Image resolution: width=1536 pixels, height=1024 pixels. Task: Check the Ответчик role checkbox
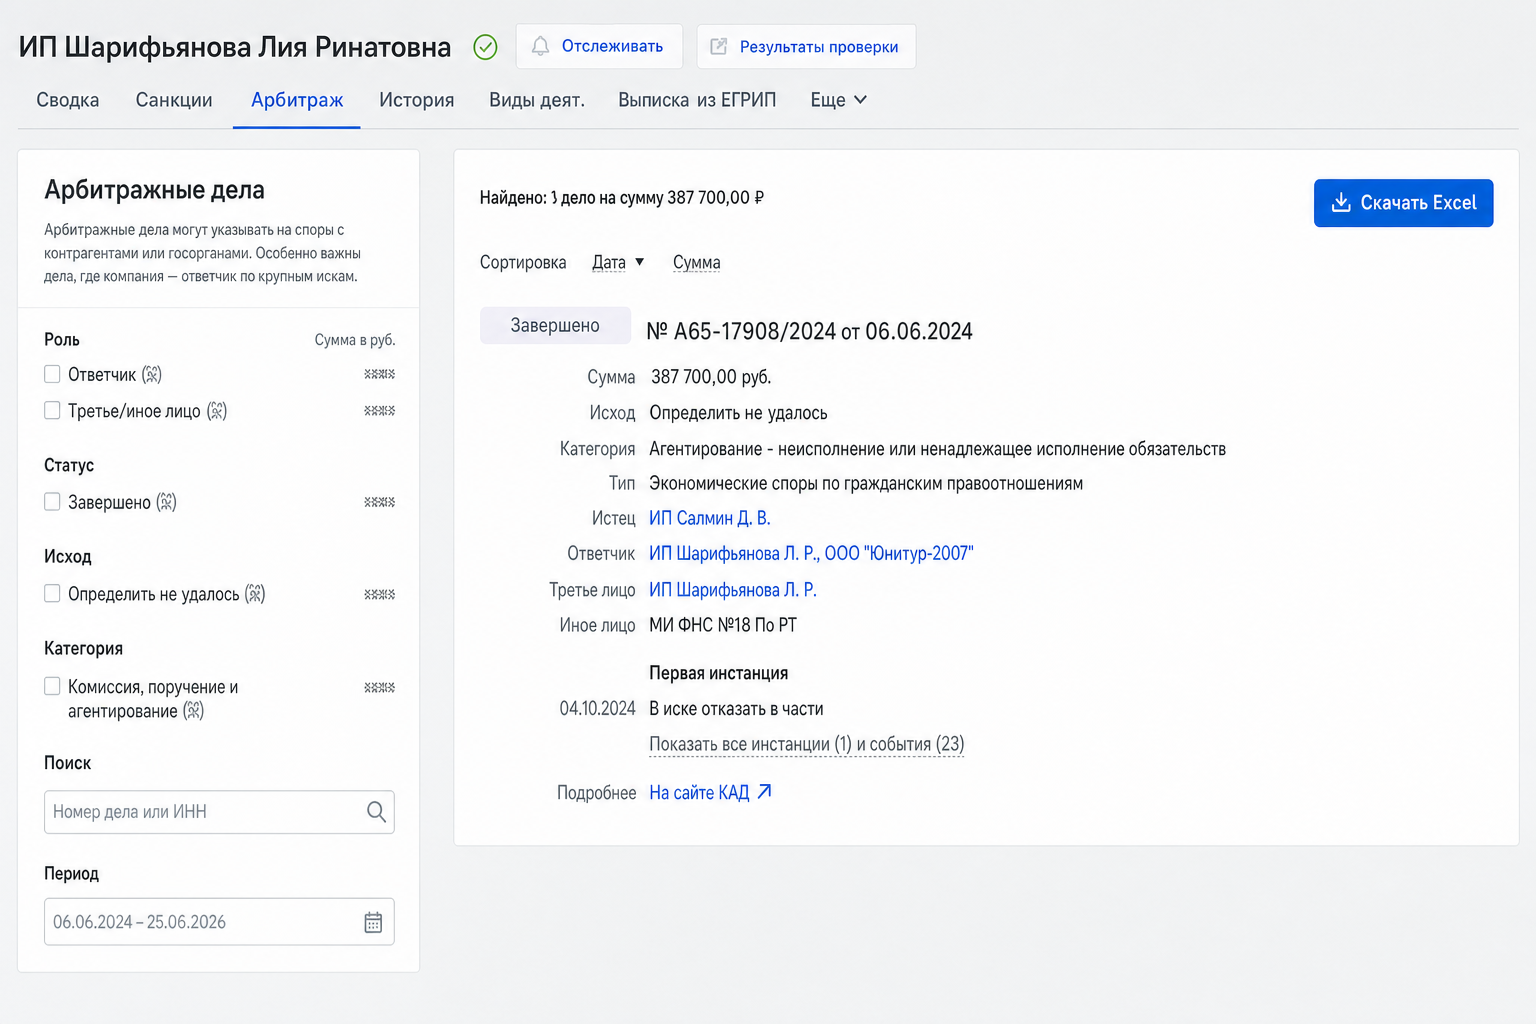coord(52,374)
